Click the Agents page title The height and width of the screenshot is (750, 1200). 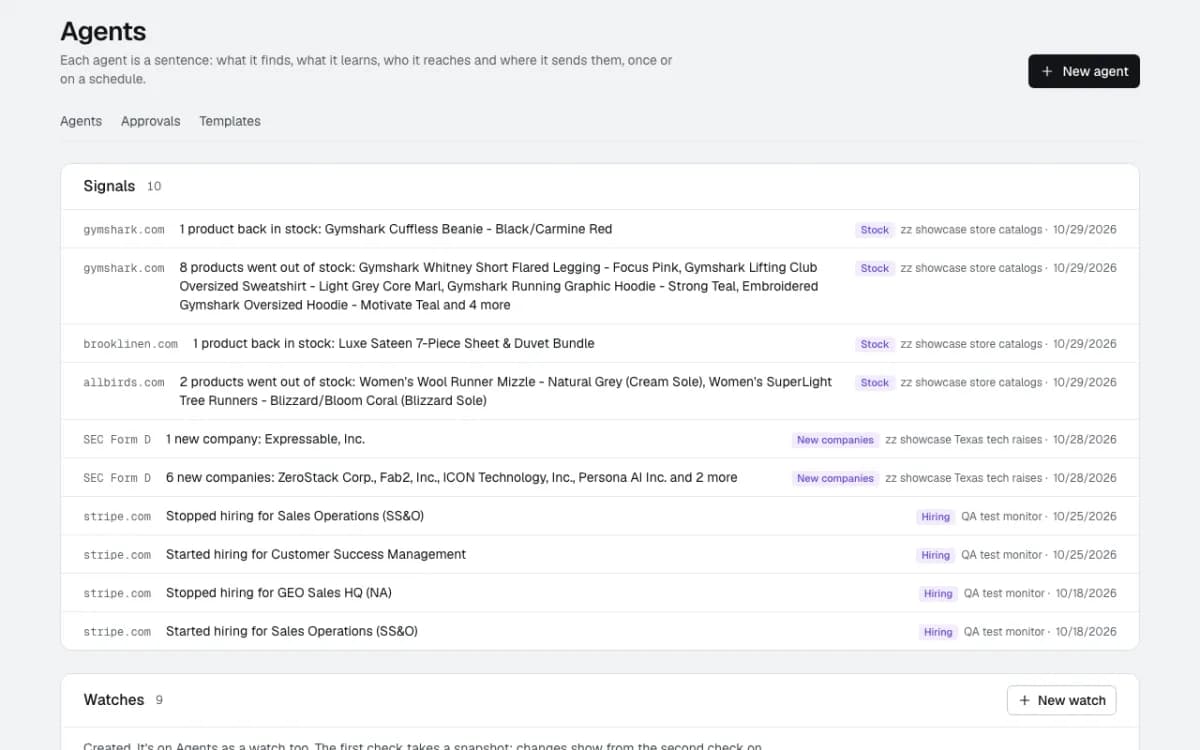pos(103,32)
